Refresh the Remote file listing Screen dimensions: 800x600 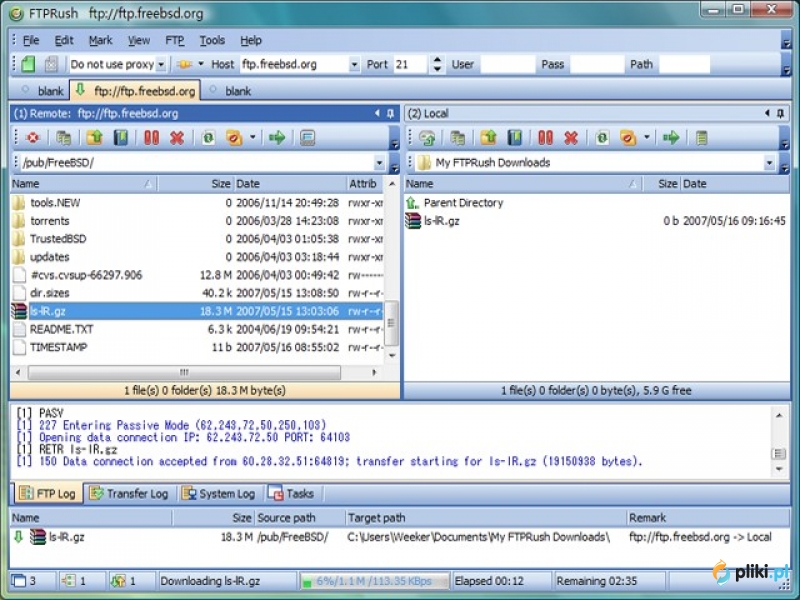coord(208,138)
